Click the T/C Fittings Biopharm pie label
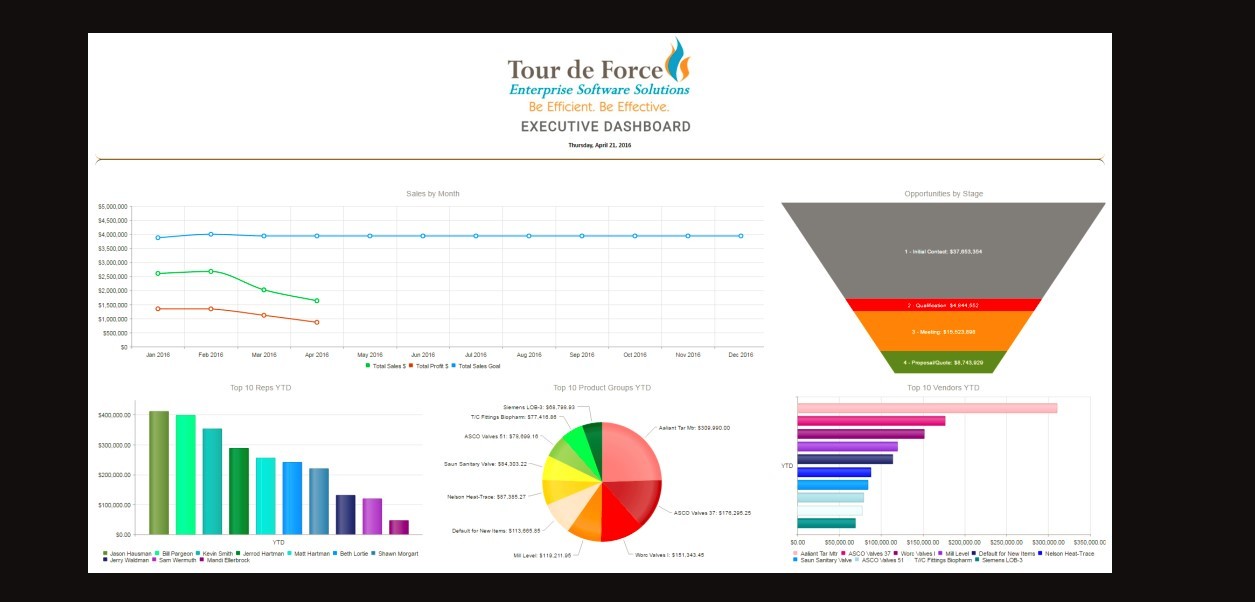Viewport: 1255px width, 602px height. click(513, 417)
